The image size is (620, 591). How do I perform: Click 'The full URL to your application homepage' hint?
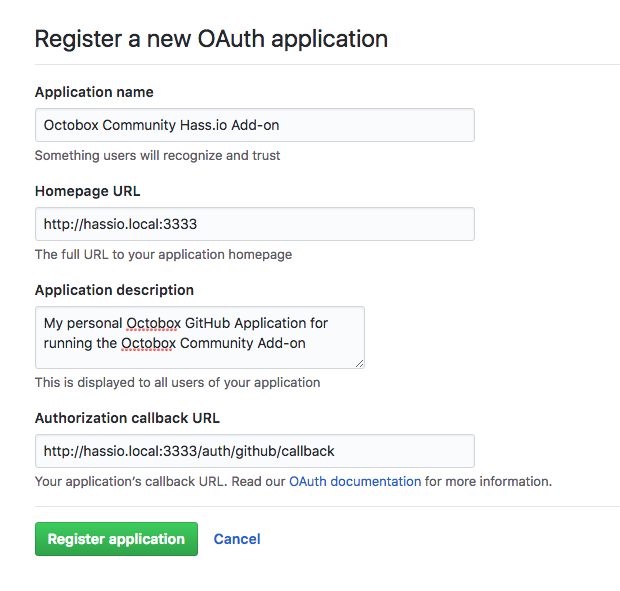point(163,254)
